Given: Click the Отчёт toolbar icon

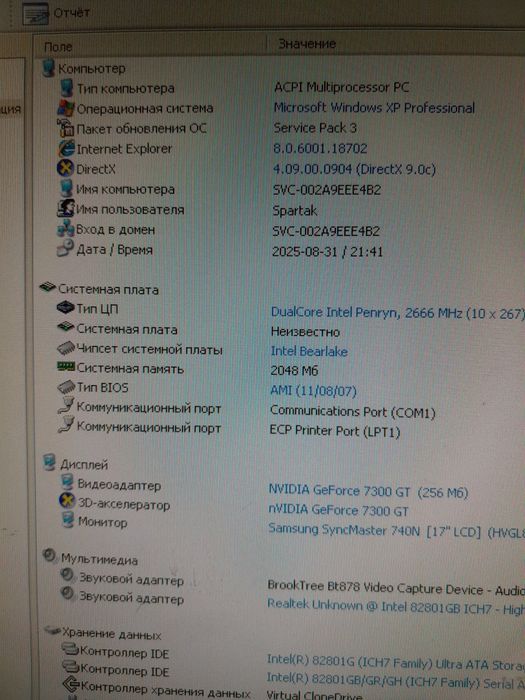Looking at the screenshot, I should 35,14.
